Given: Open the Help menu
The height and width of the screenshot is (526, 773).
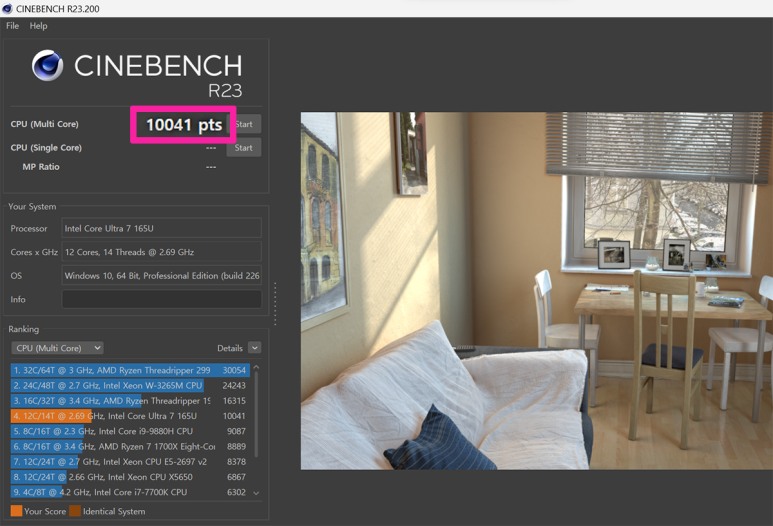Looking at the screenshot, I should (x=38, y=26).
